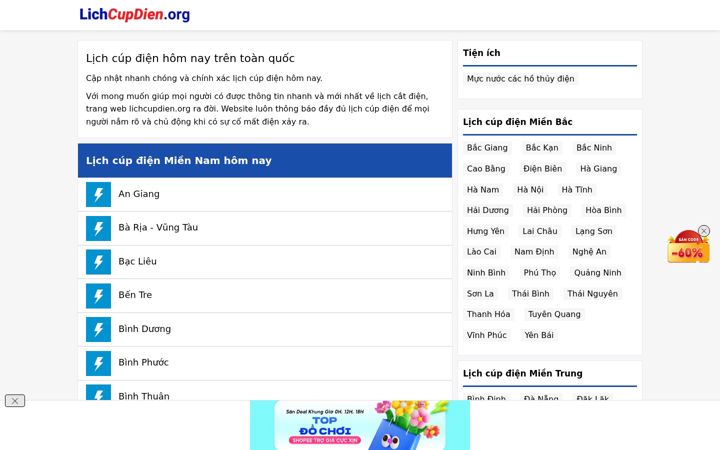Select Cao Bằng province link
The image size is (720, 450).
coord(486,169)
